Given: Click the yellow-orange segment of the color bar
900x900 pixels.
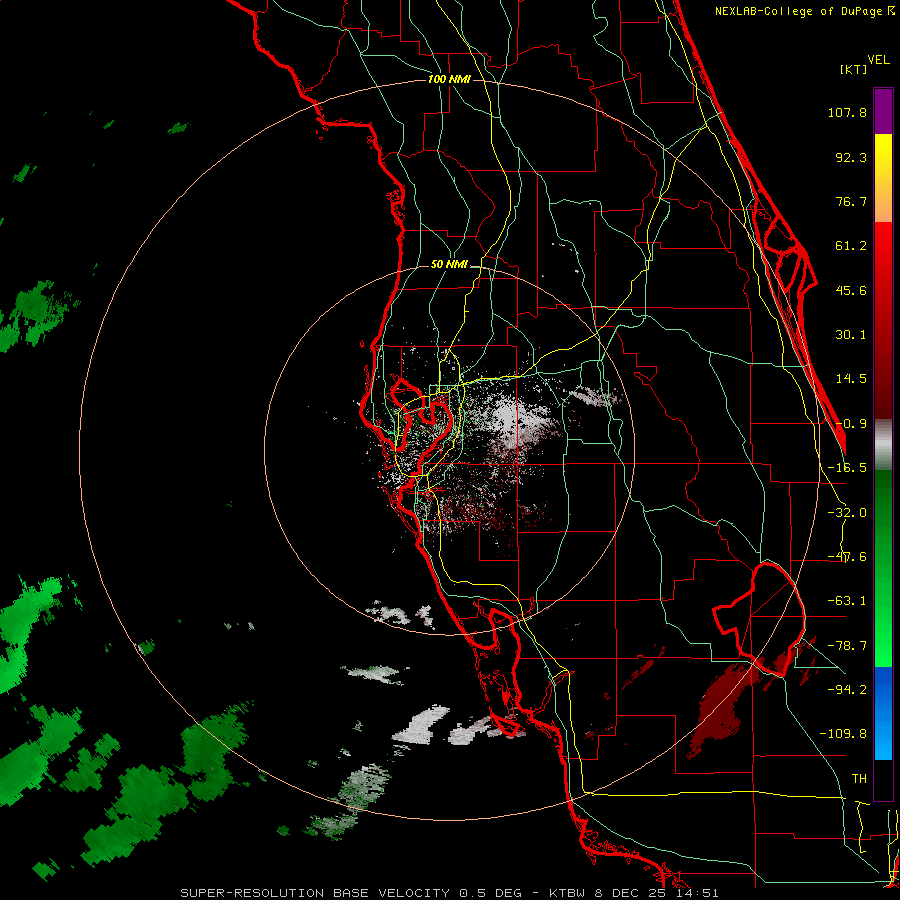Looking at the screenshot, I should point(883,178).
